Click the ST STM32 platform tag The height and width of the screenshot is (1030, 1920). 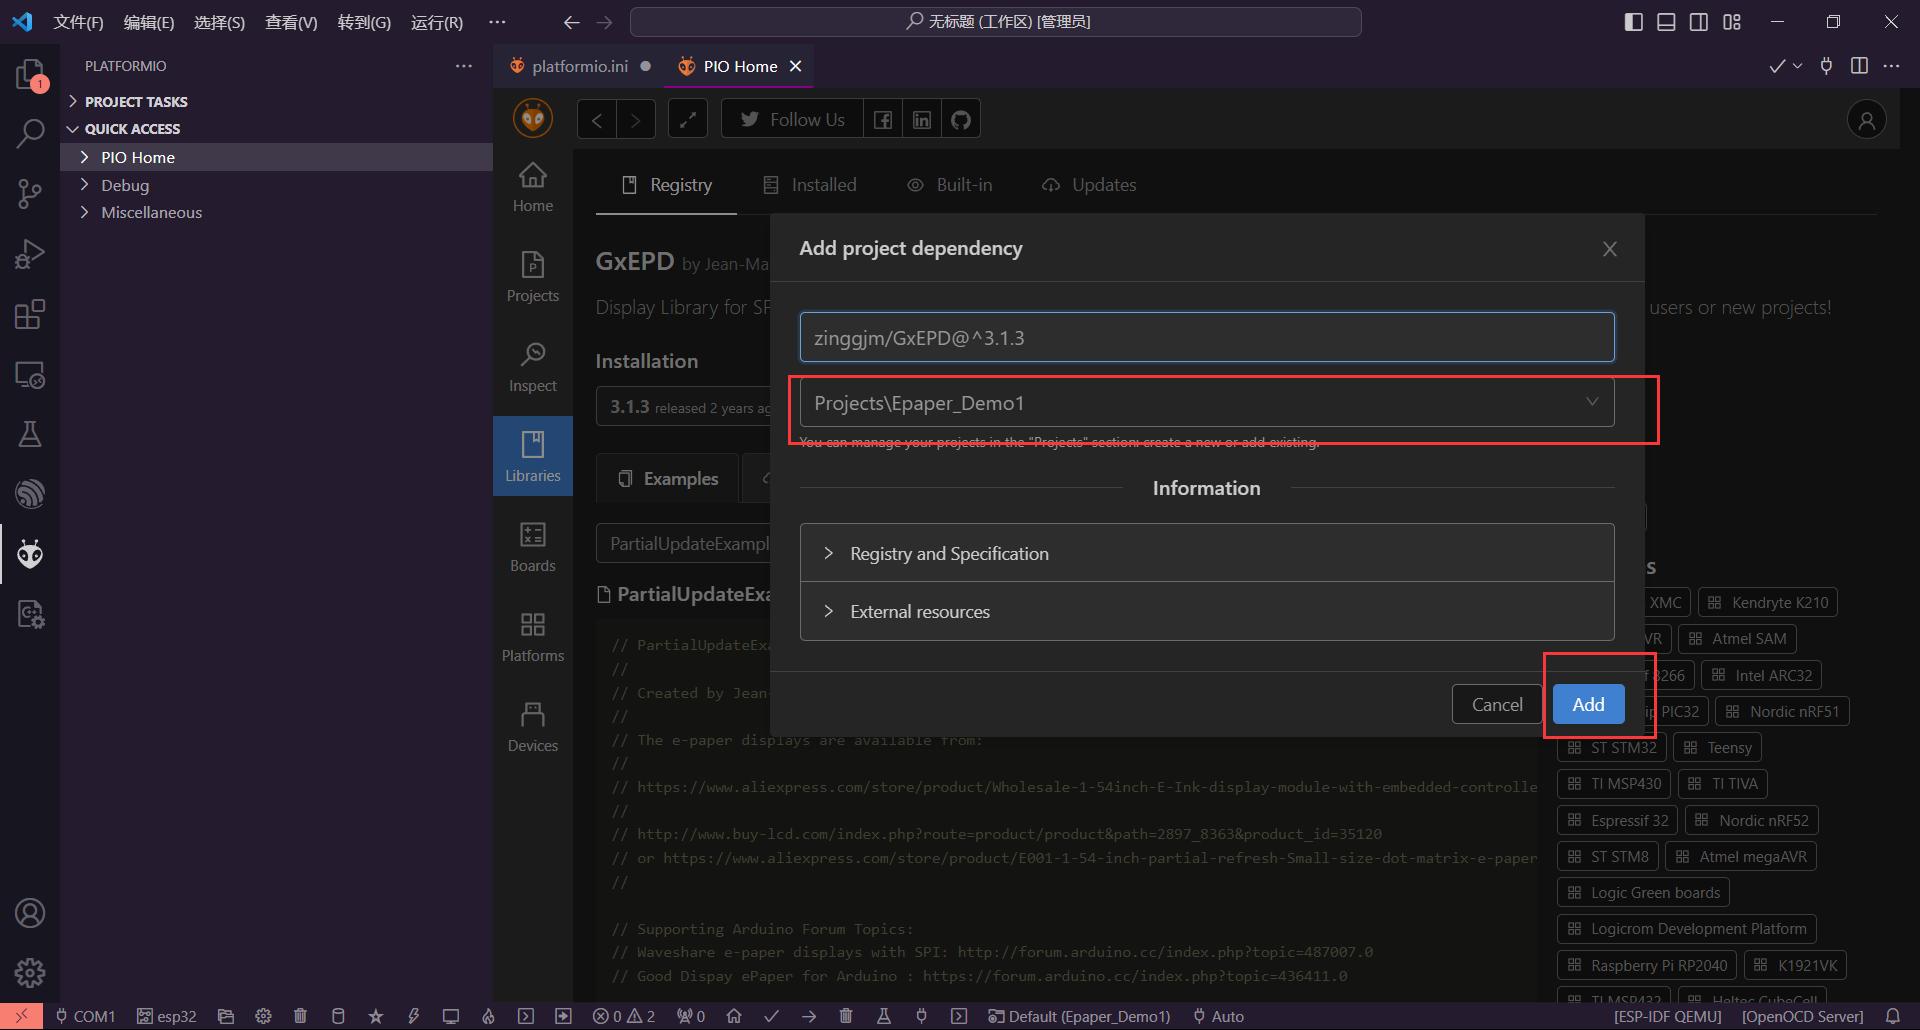[1612, 747]
